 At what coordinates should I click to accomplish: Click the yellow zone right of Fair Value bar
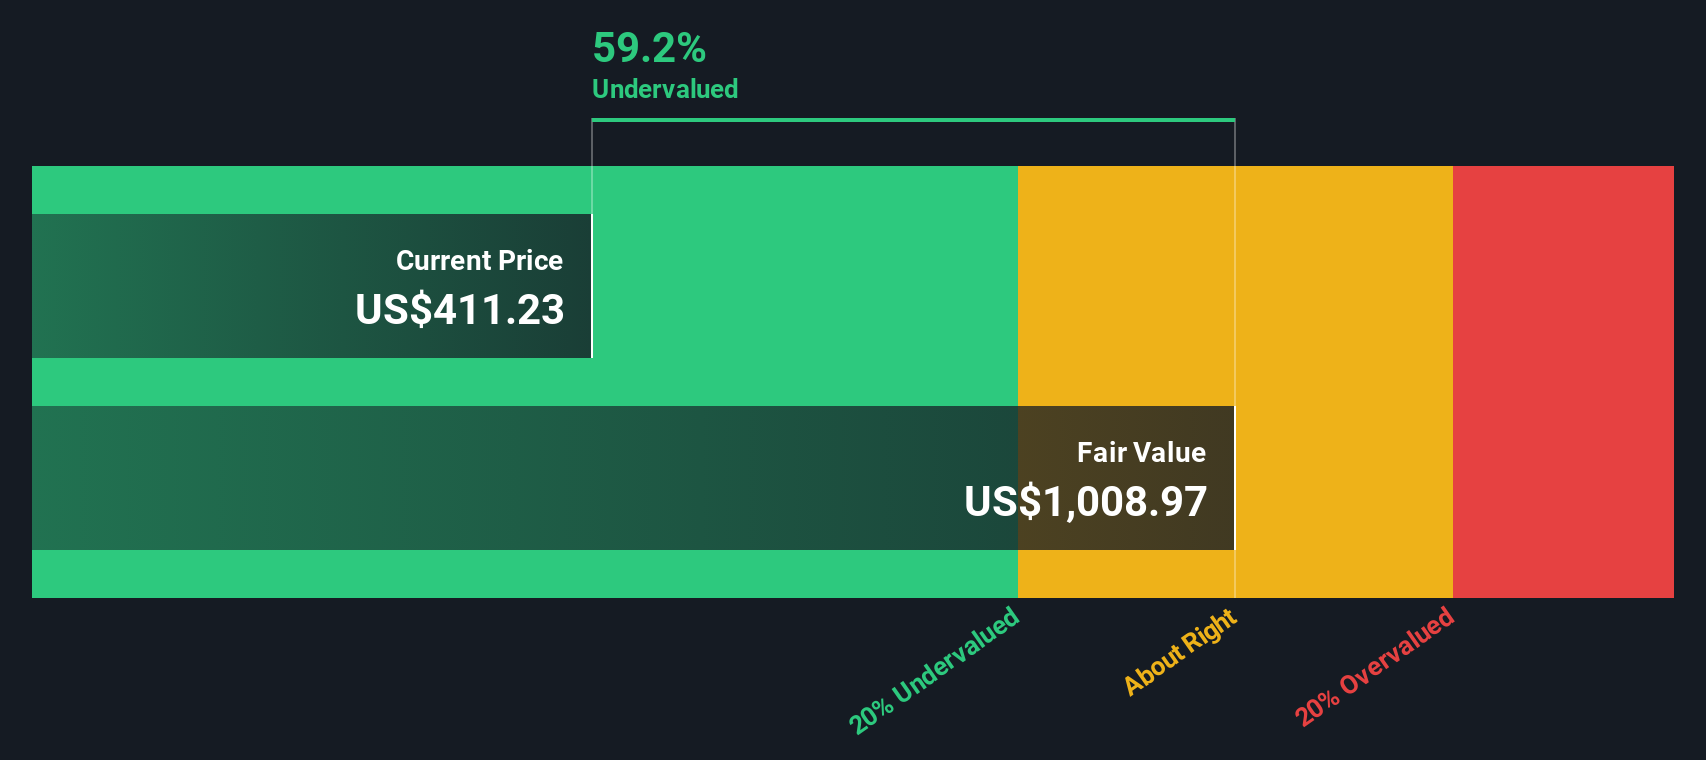(x=1342, y=478)
